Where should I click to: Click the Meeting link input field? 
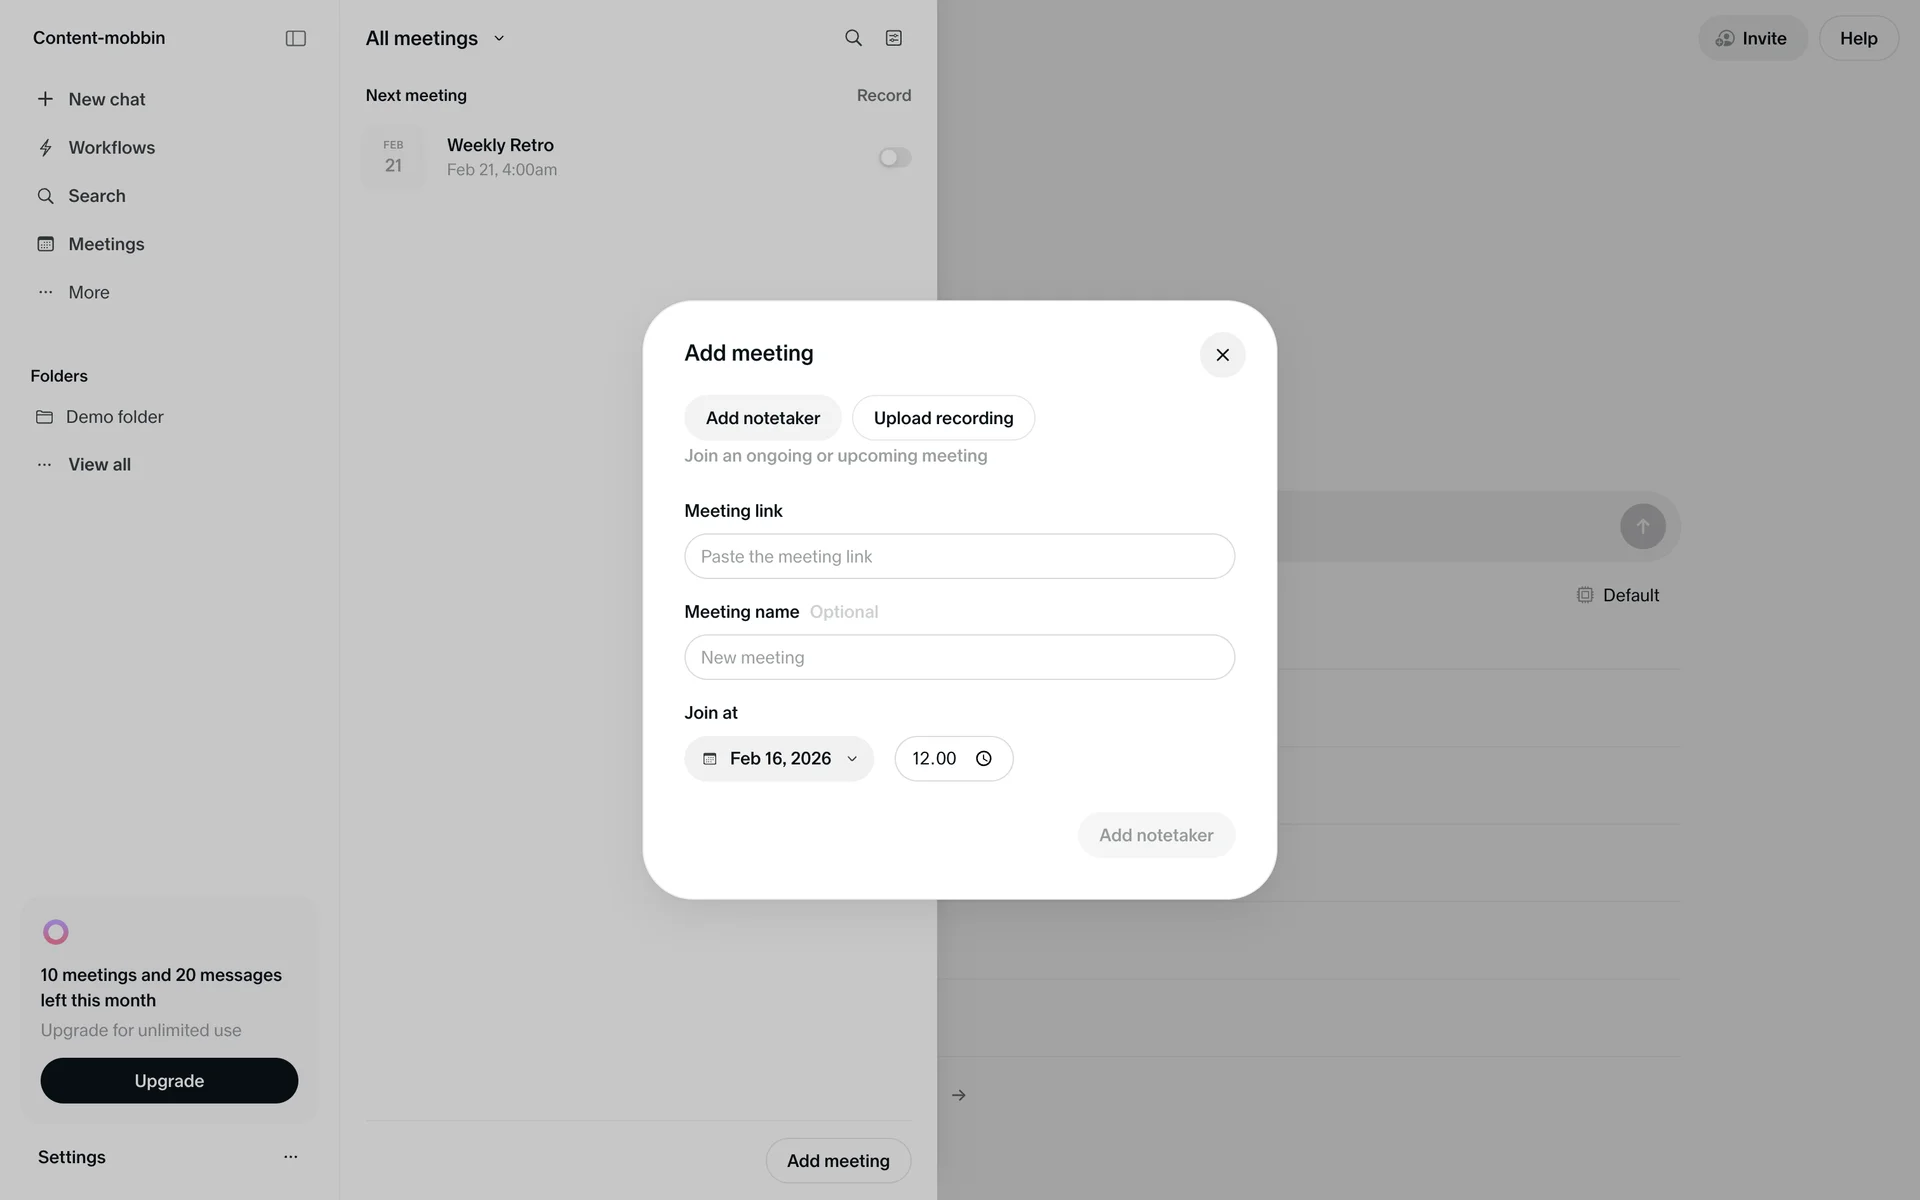tap(959, 556)
